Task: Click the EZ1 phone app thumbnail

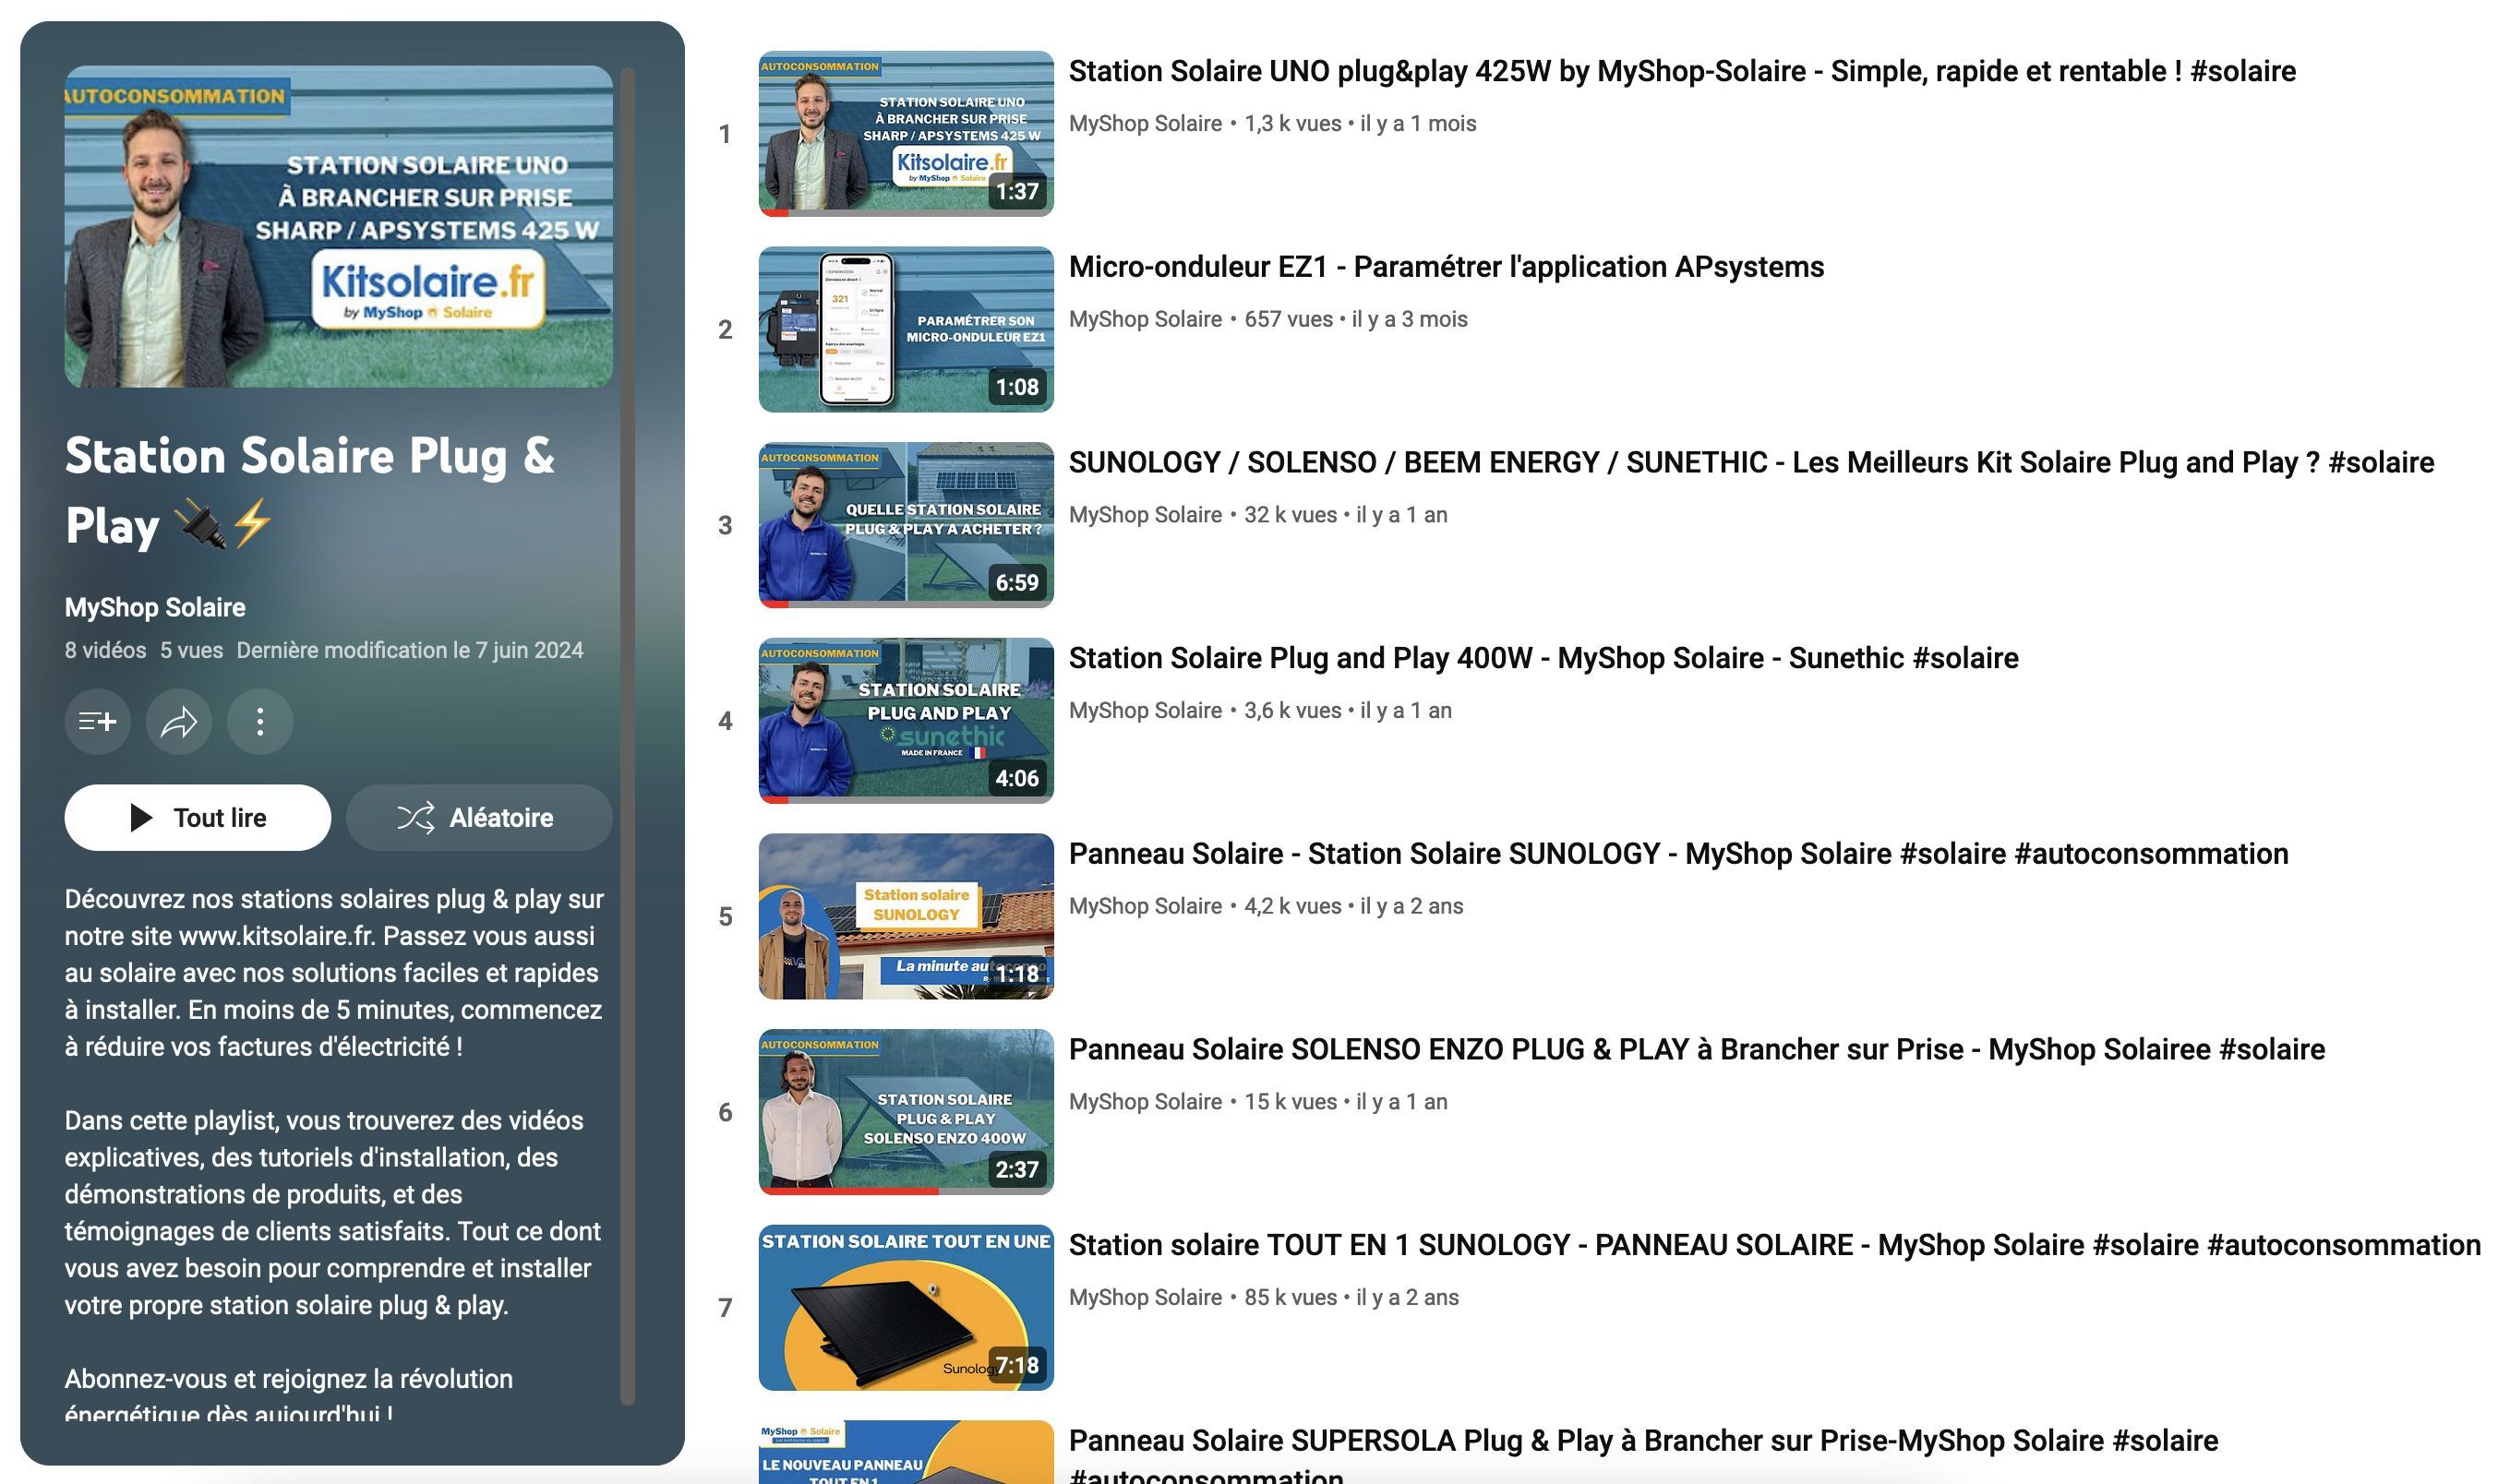Action: click(x=905, y=329)
